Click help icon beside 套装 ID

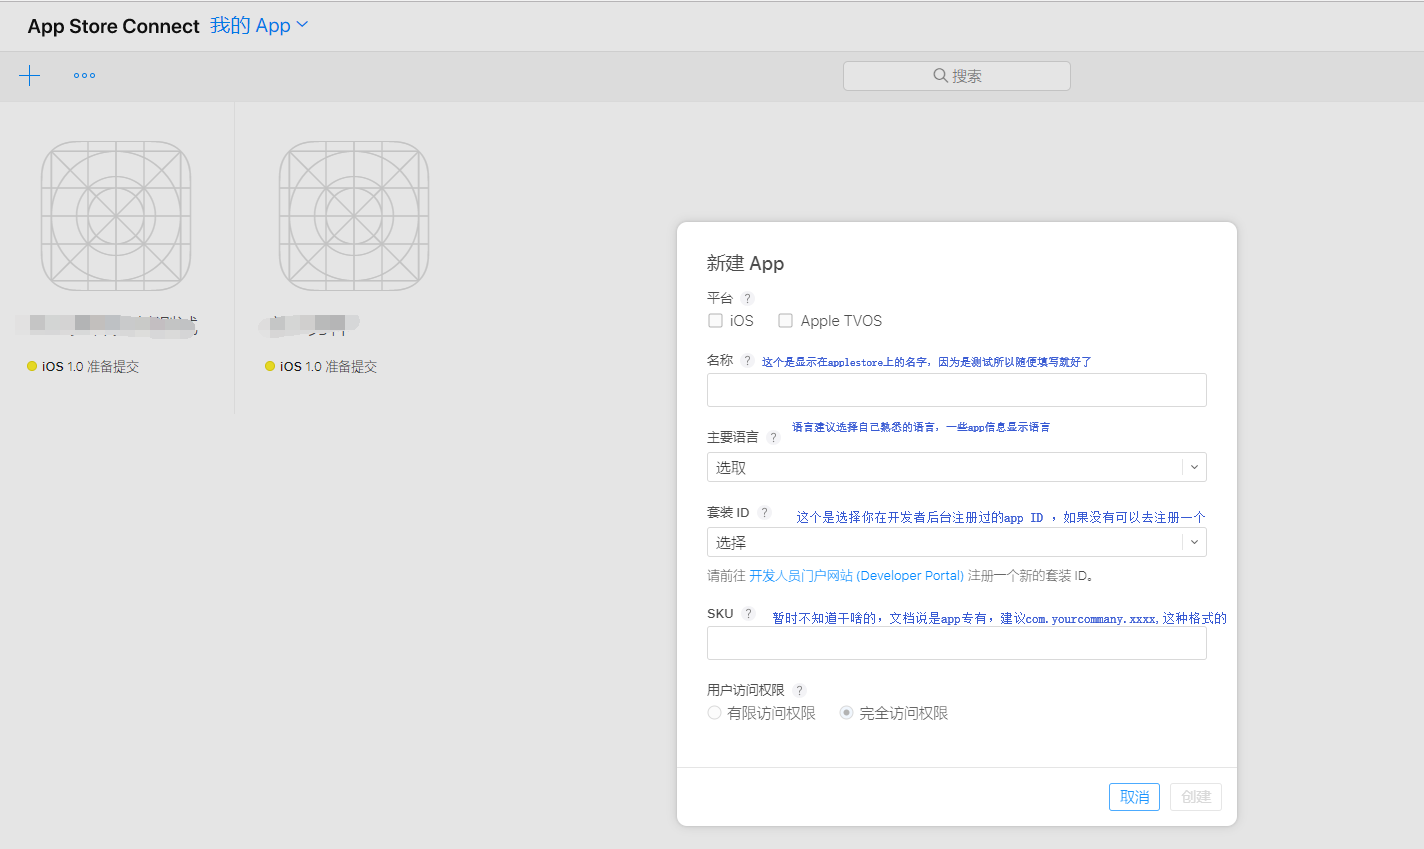pos(765,512)
